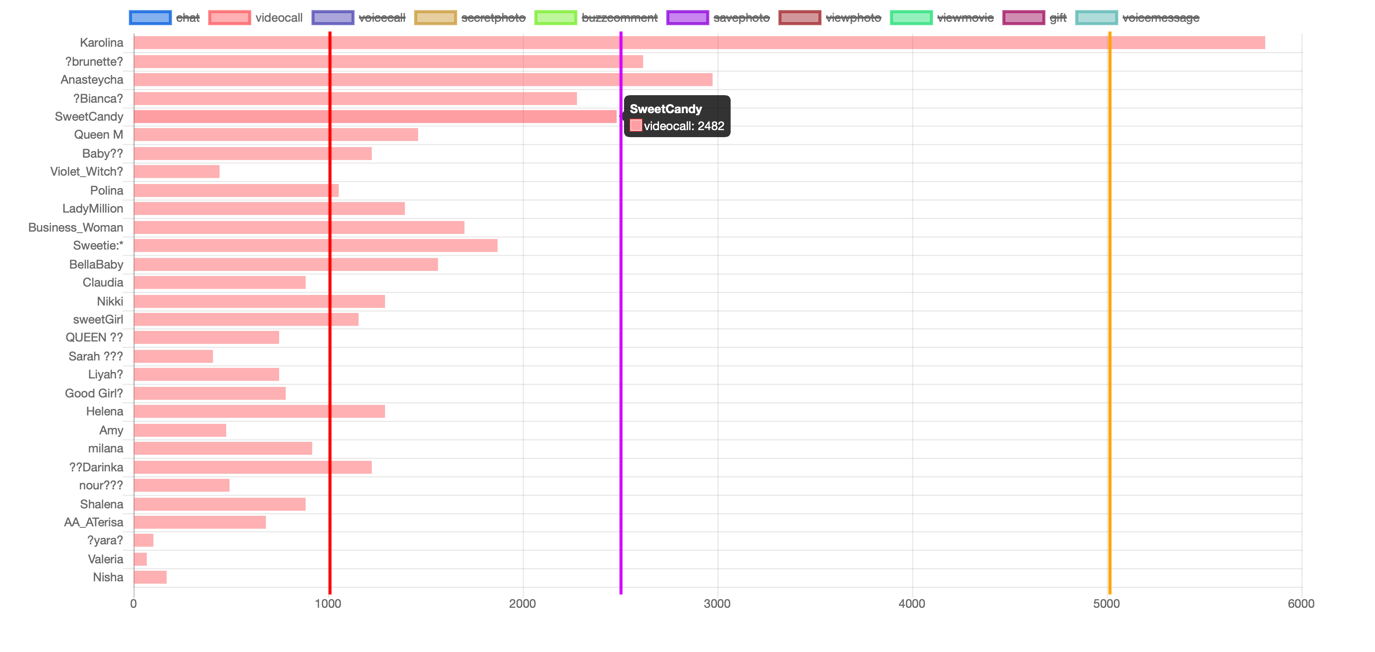Viewport: 1375px width, 652px height.
Task: Enable the viewphoto legend label
Action: coord(853,17)
